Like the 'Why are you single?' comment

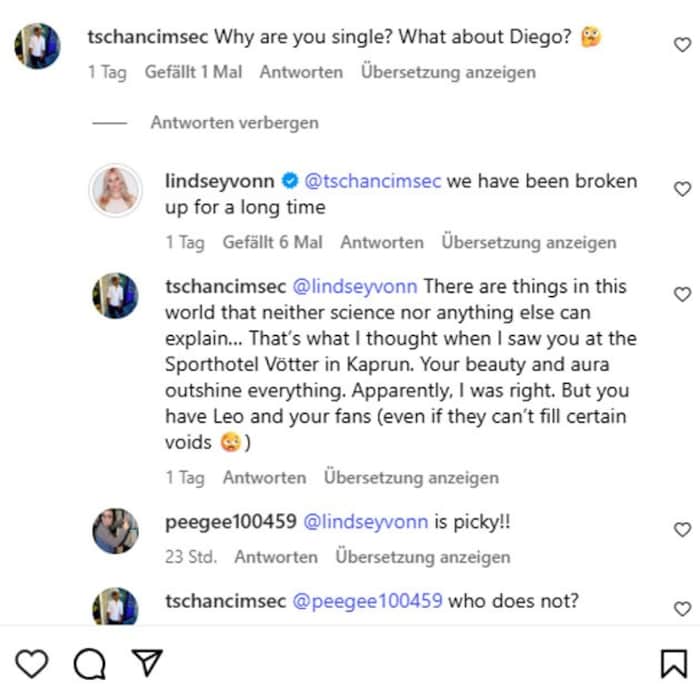pos(682,45)
